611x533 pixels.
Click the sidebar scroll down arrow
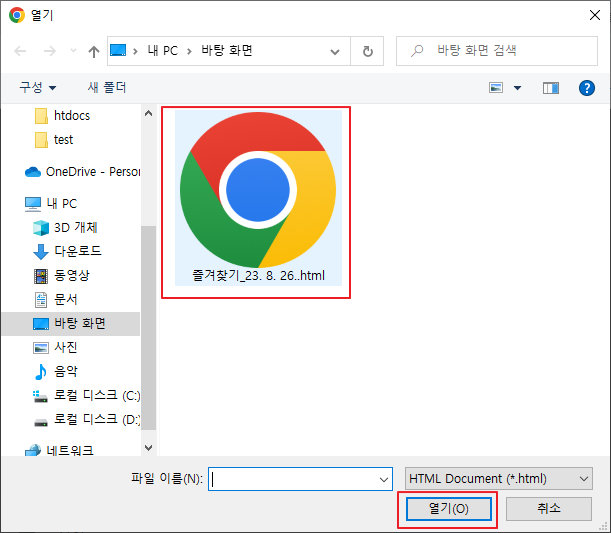tap(148, 448)
